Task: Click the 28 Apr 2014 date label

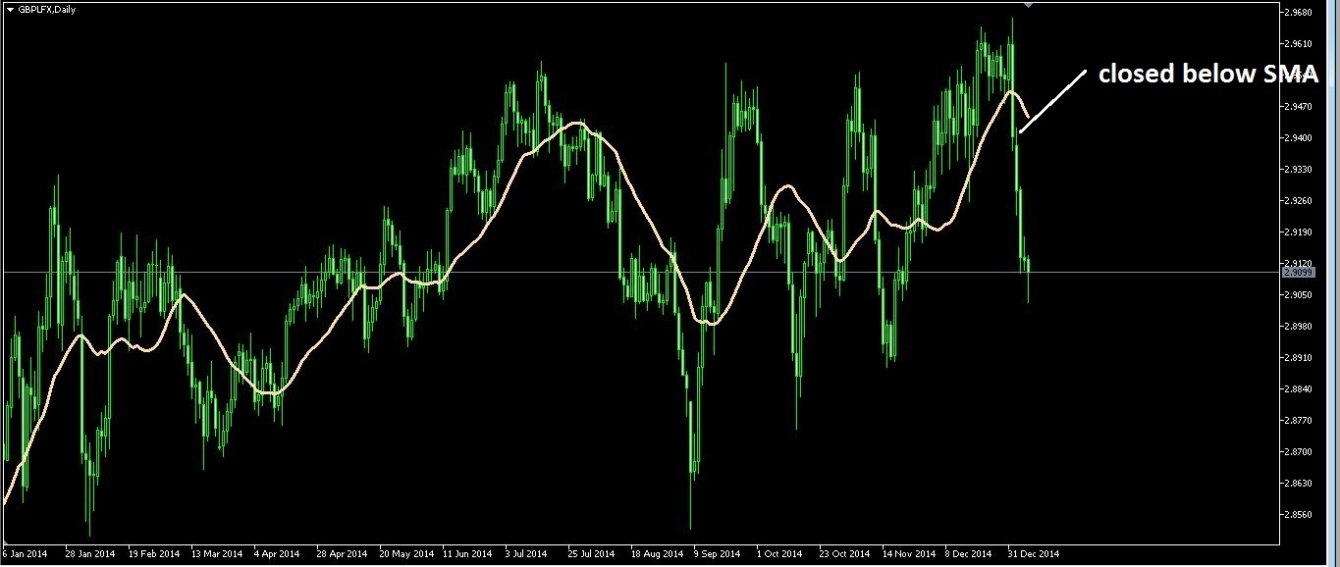Action: click(343, 553)
